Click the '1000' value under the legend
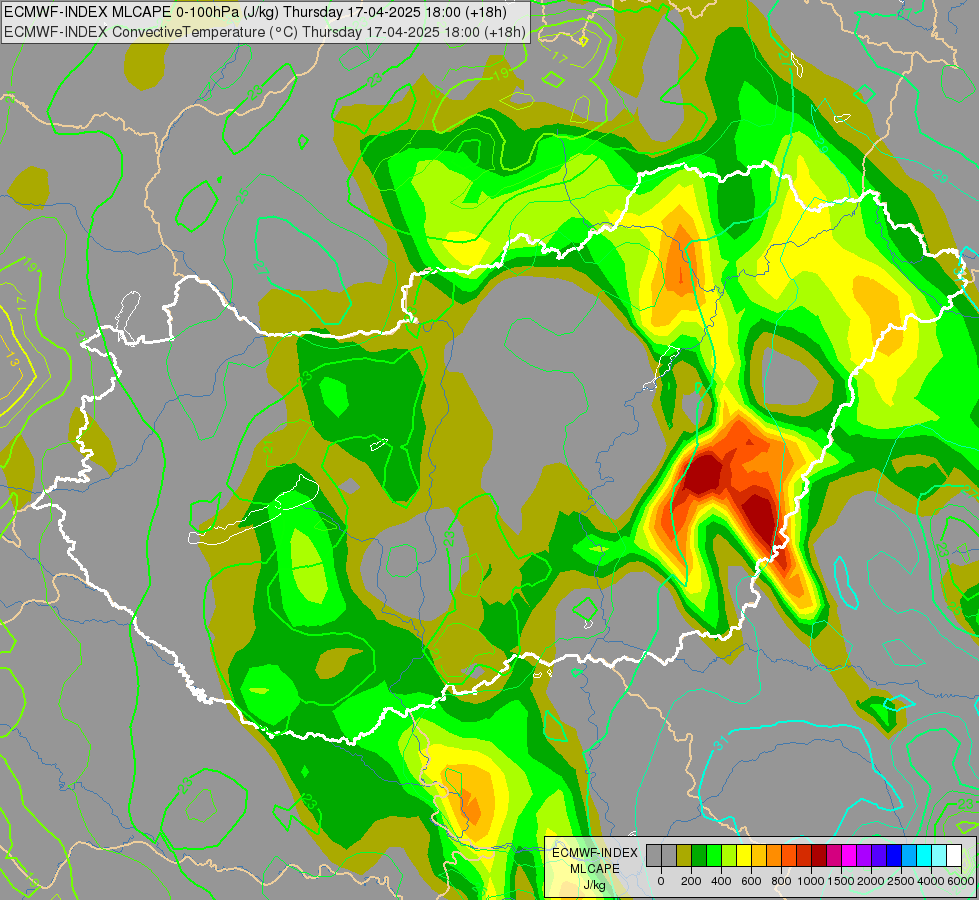Screen dimensions: 979x900 tap(811, 881)
